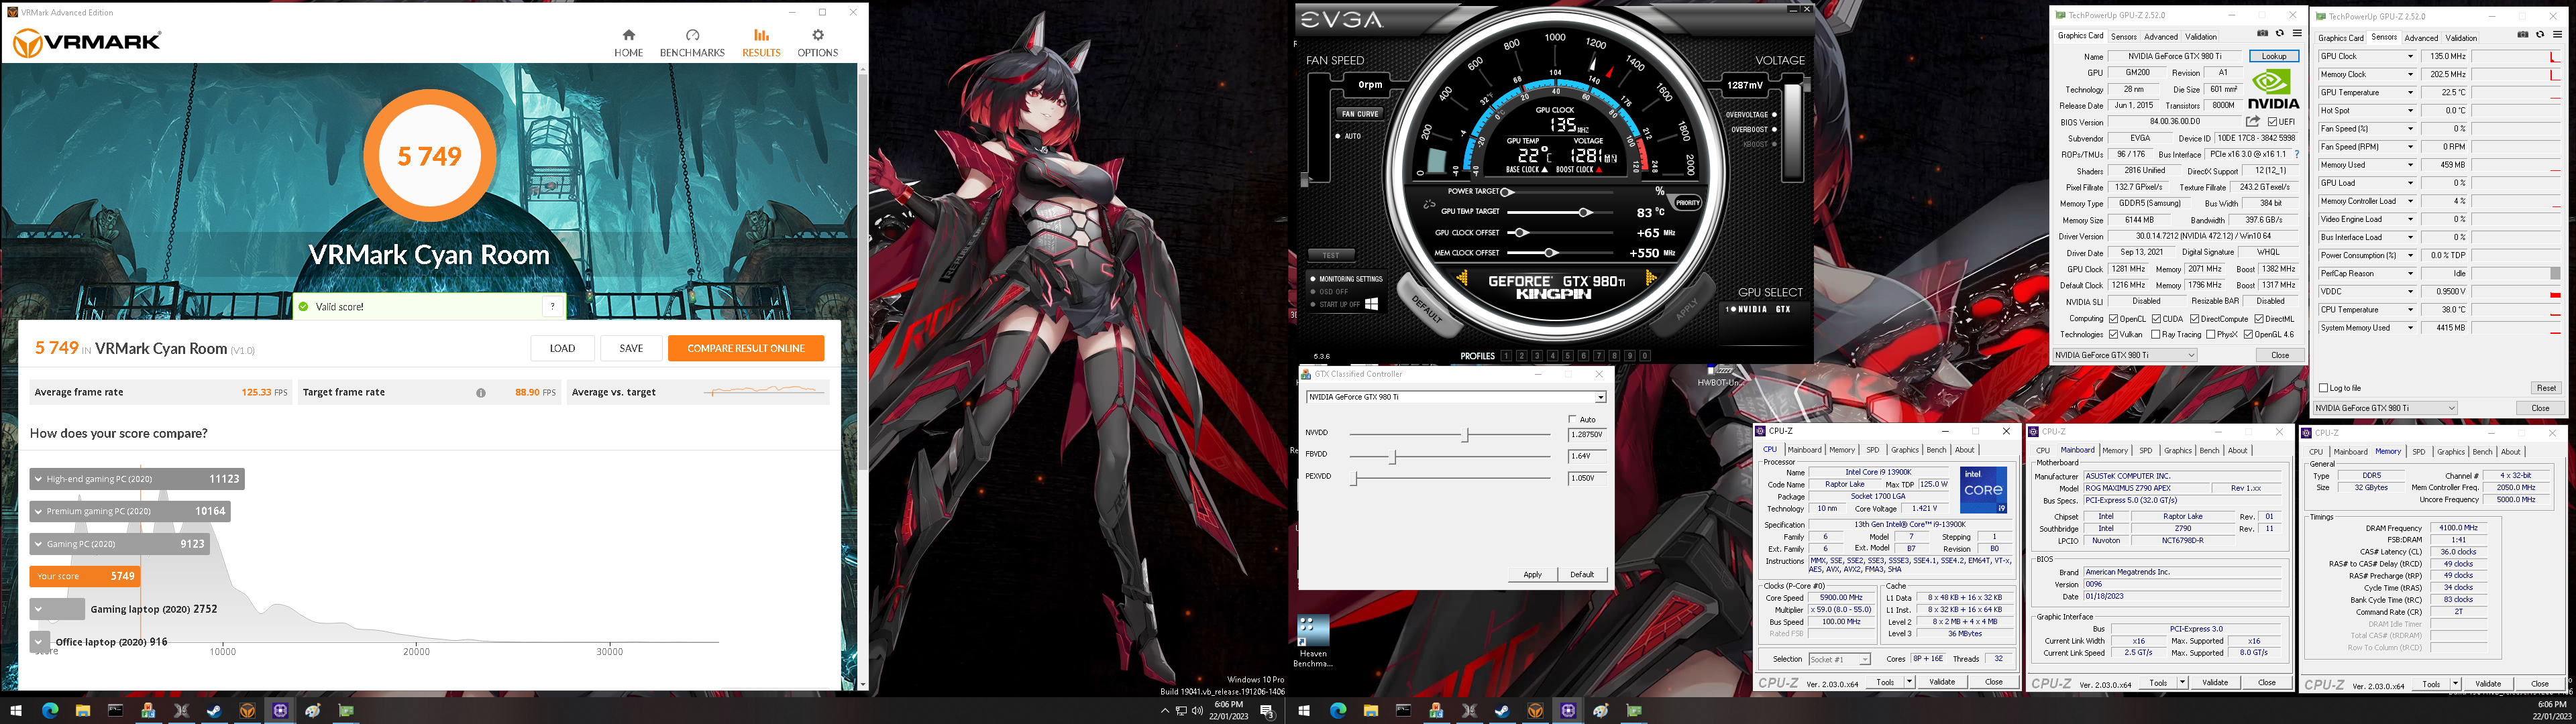Viewport: 2576px width, 724px height.
Task: Click the NVVDD voltage value field 1.28750V
Action: coord(1587,435)
